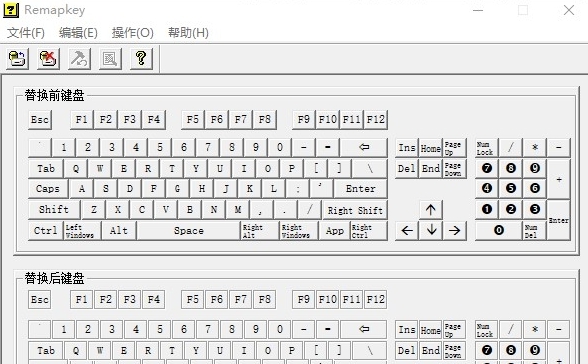The image size is (588, 364).
Task: Select Space key on 替换前键盘
Action: [189, 231]
